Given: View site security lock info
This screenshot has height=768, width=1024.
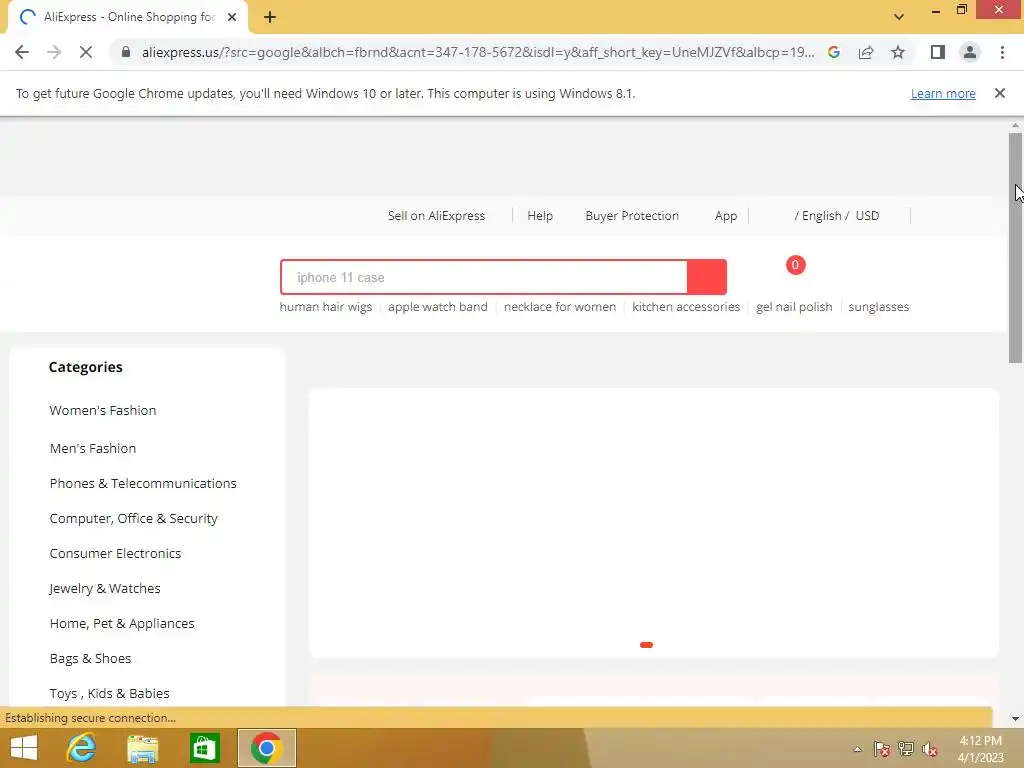Looking at the screenshot, I should [x=126, y=52].
